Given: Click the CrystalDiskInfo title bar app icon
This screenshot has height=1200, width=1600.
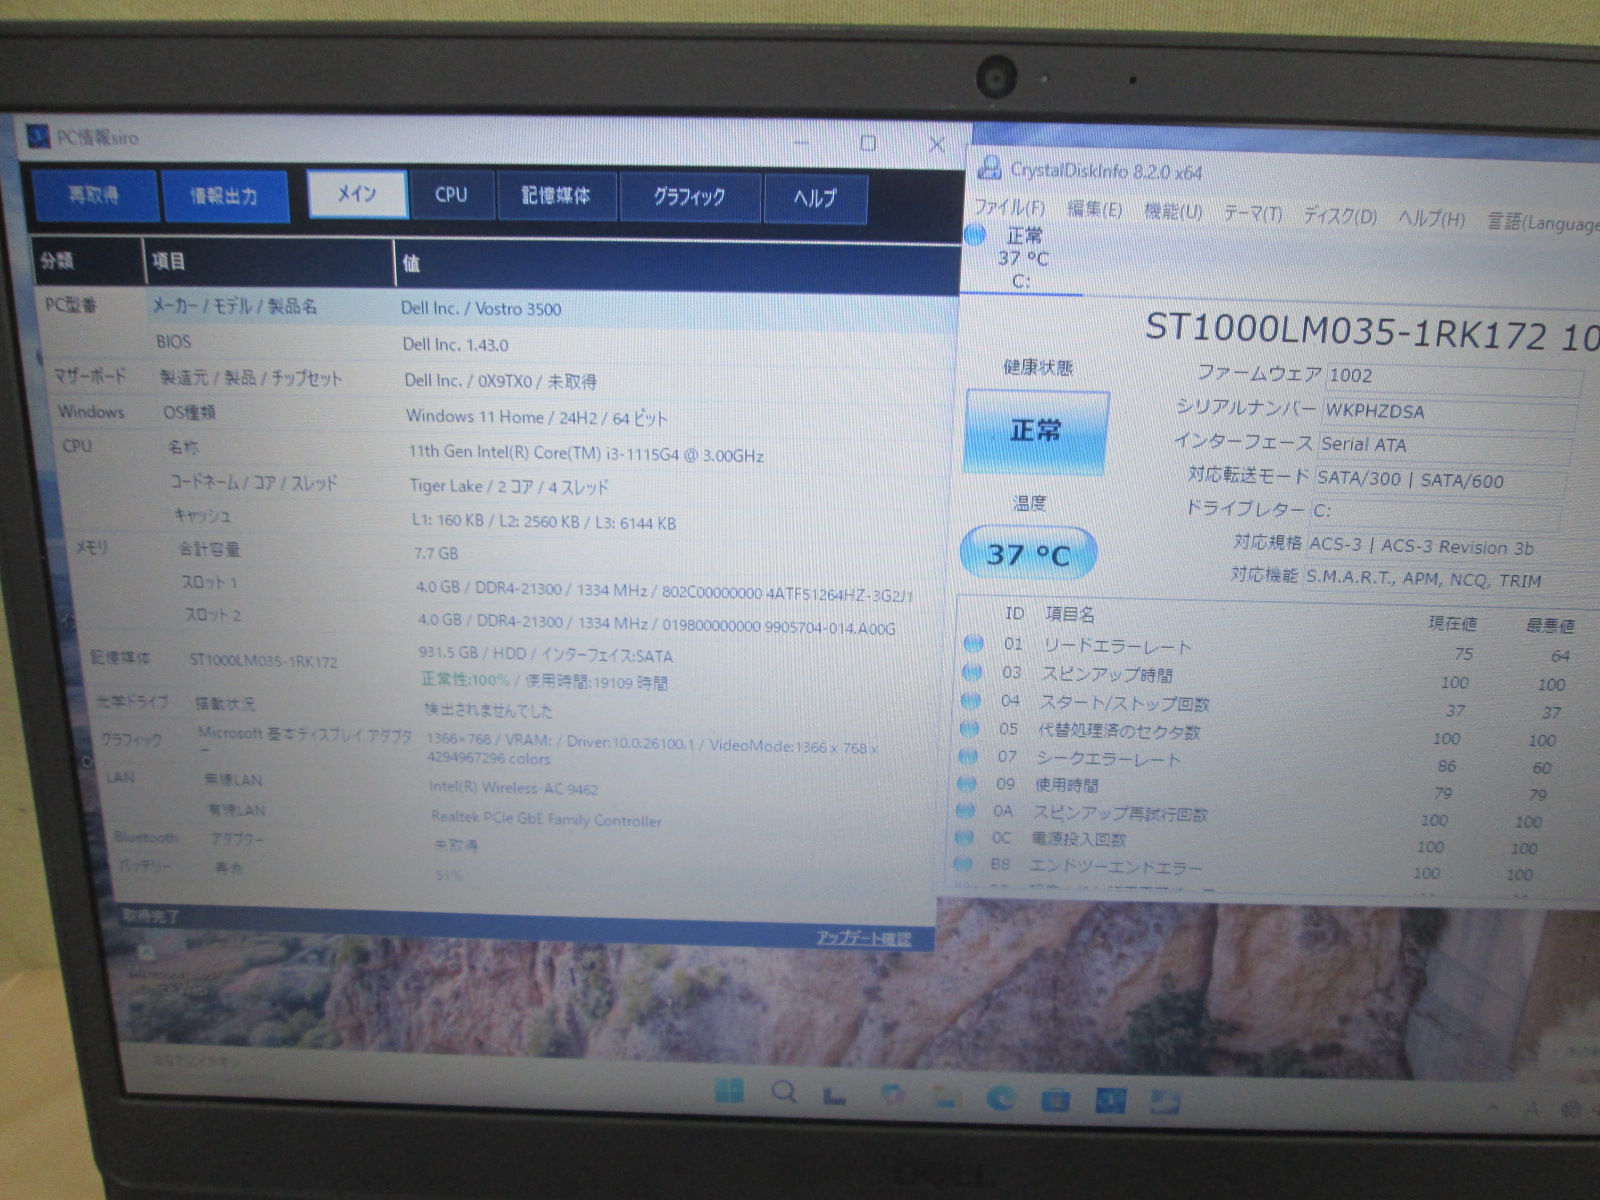Looking at the screenshot, I should click(989, 167).
